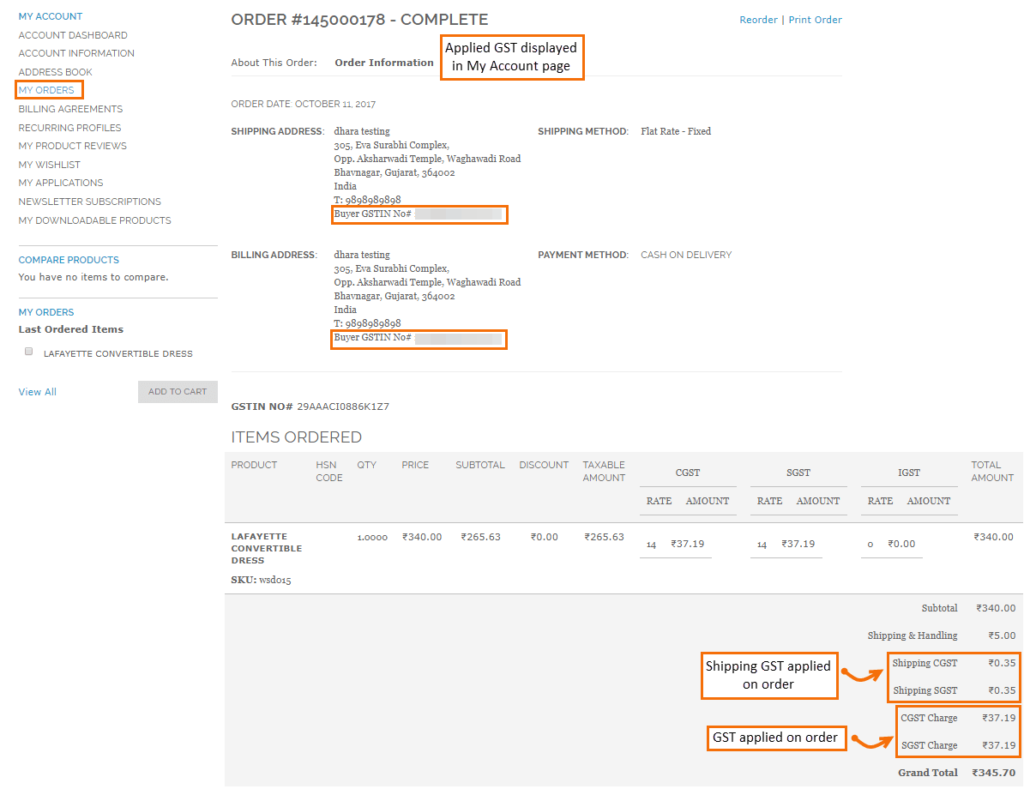This screenshot has width=1024, height=789.
Task: Open the Address Book
Action: [x=54, y=71]
